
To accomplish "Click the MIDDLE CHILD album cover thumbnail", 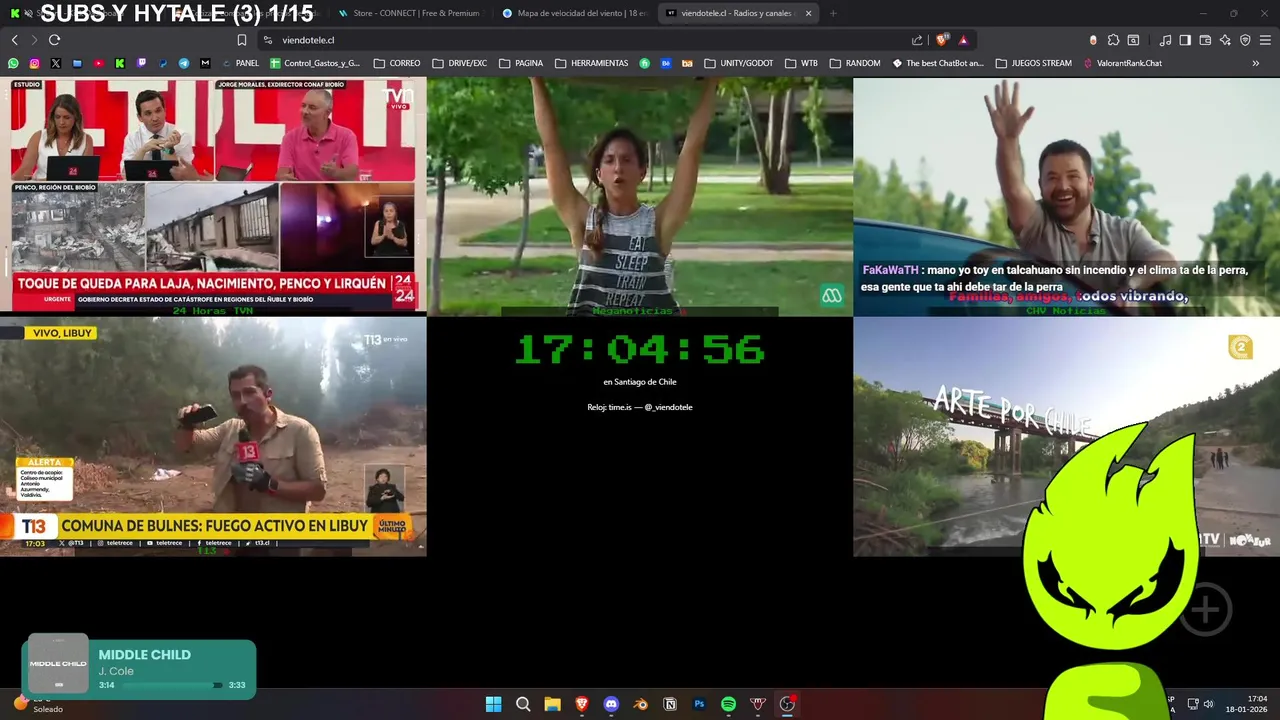I will point(58,663).
